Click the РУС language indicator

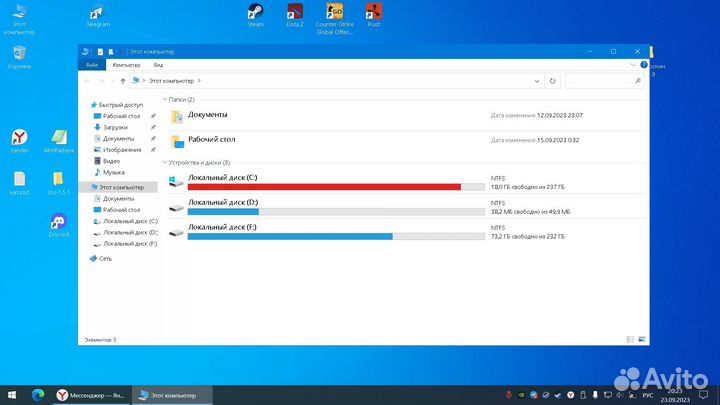(x=647, y=395)
